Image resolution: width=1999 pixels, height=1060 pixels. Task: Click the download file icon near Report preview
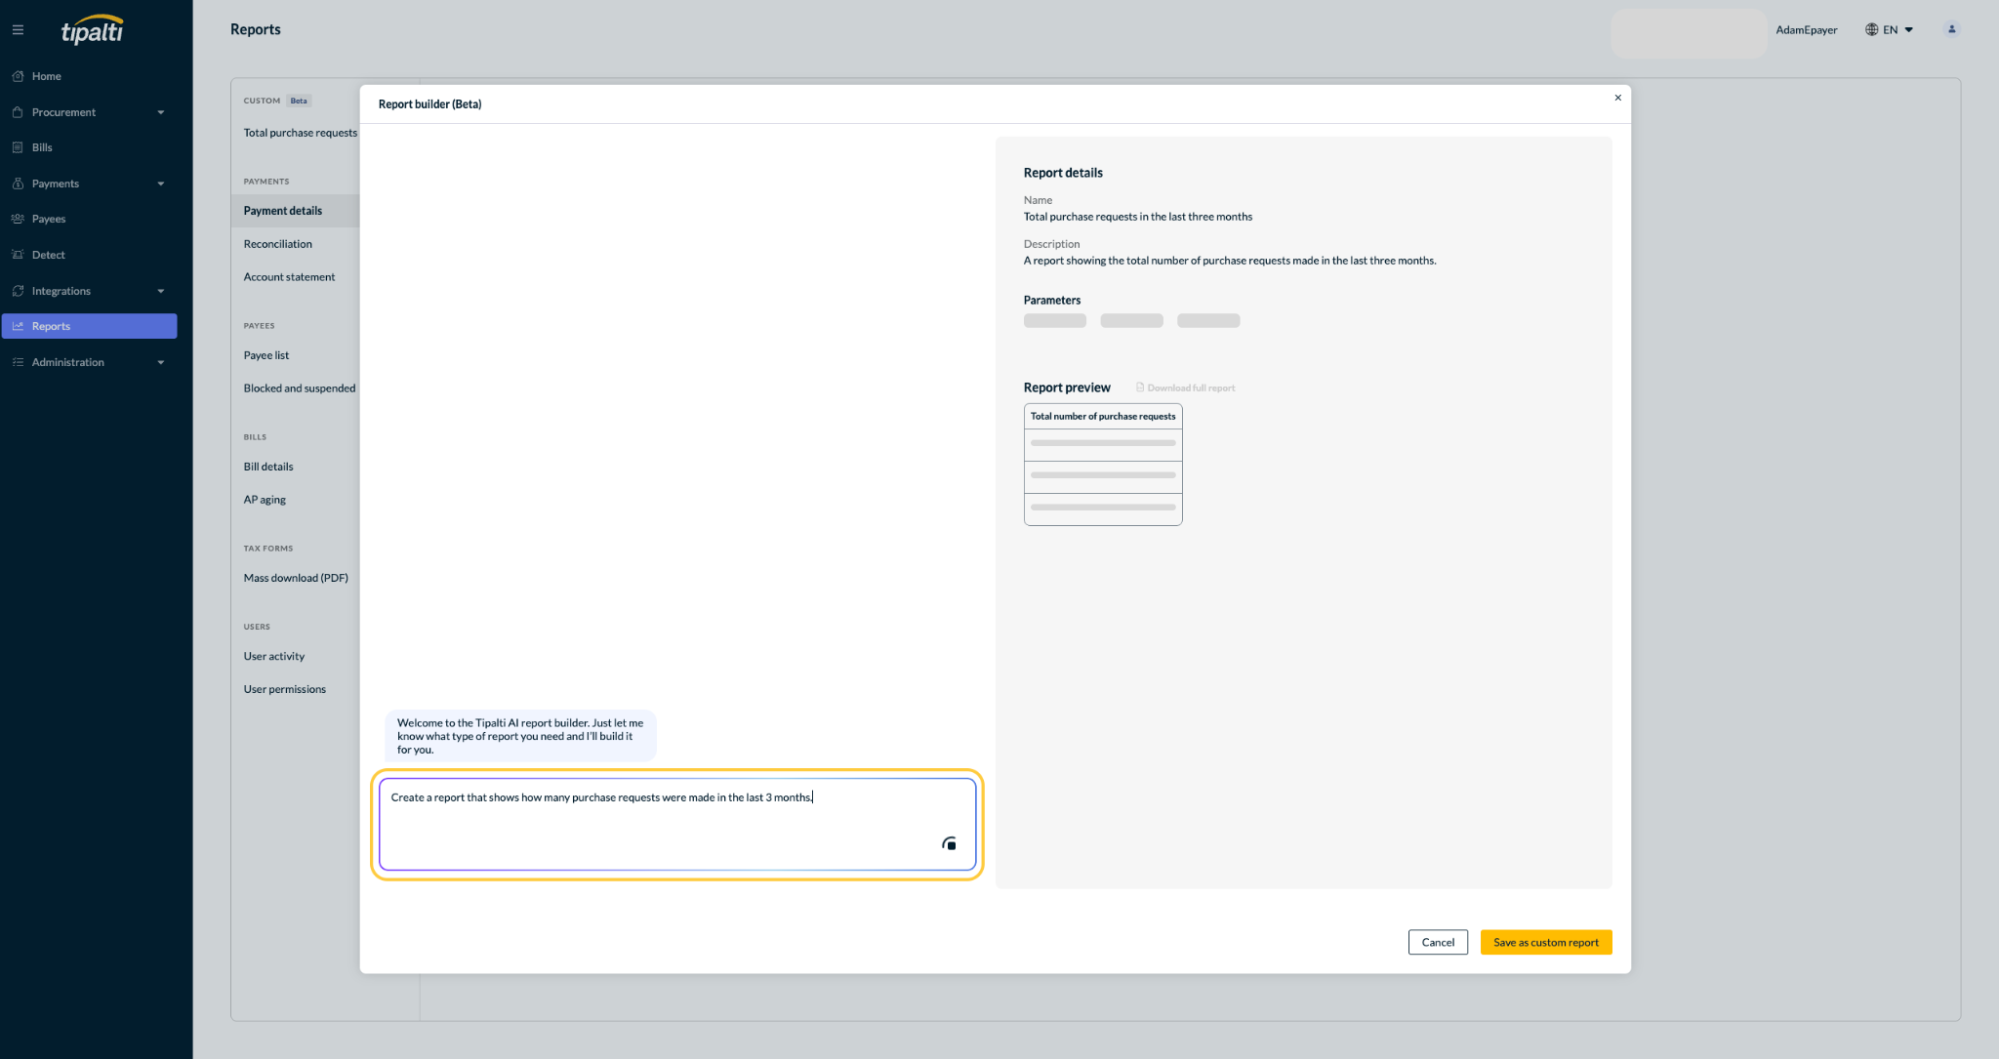coord(1140,387)
